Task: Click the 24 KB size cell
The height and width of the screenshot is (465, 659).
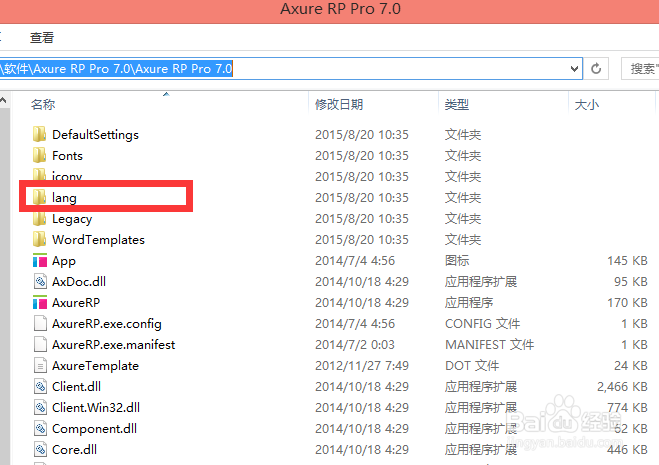Action: [x=630, y=366]
